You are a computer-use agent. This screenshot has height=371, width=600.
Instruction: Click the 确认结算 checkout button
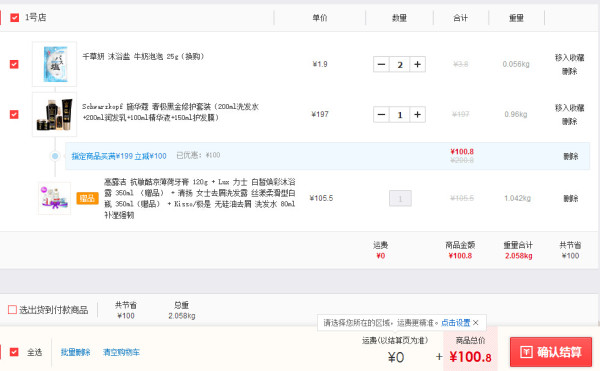point(551,352)
